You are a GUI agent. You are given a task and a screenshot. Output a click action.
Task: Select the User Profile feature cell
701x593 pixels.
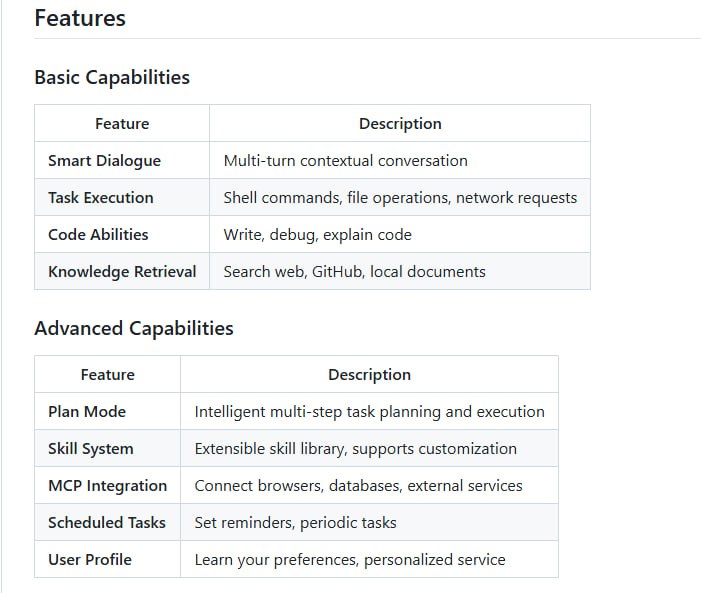[90, 559]
